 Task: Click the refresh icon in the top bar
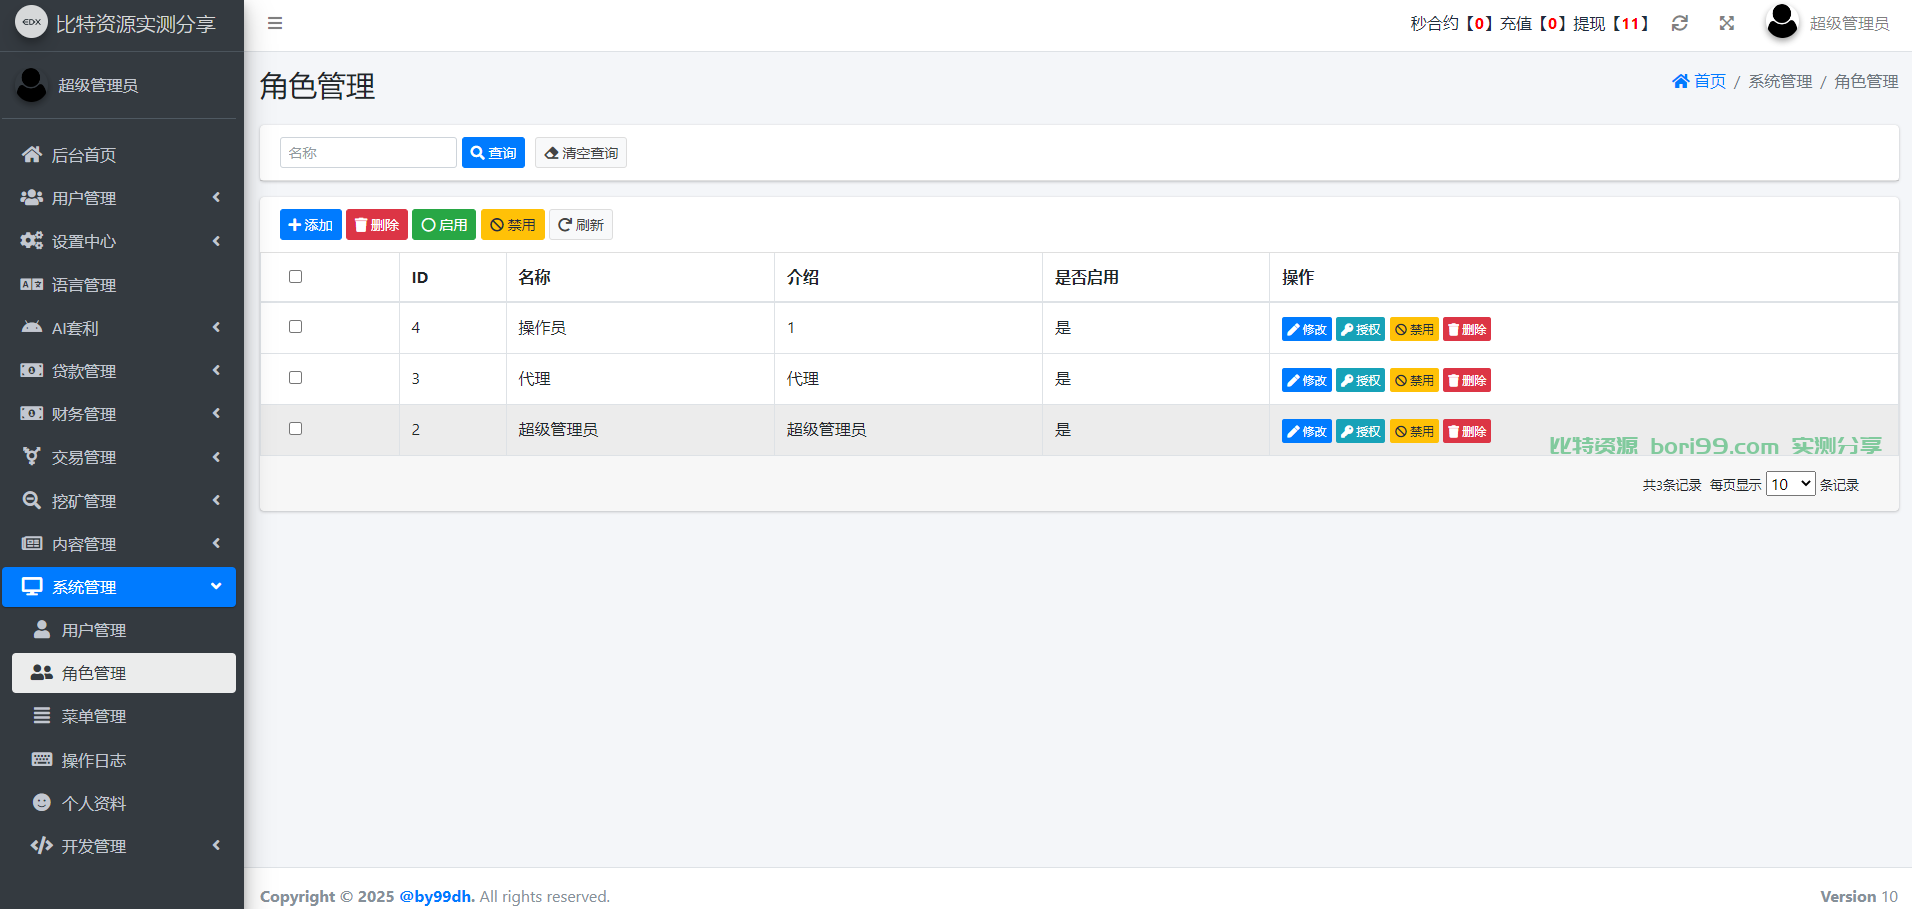[x=1680, y=23]
